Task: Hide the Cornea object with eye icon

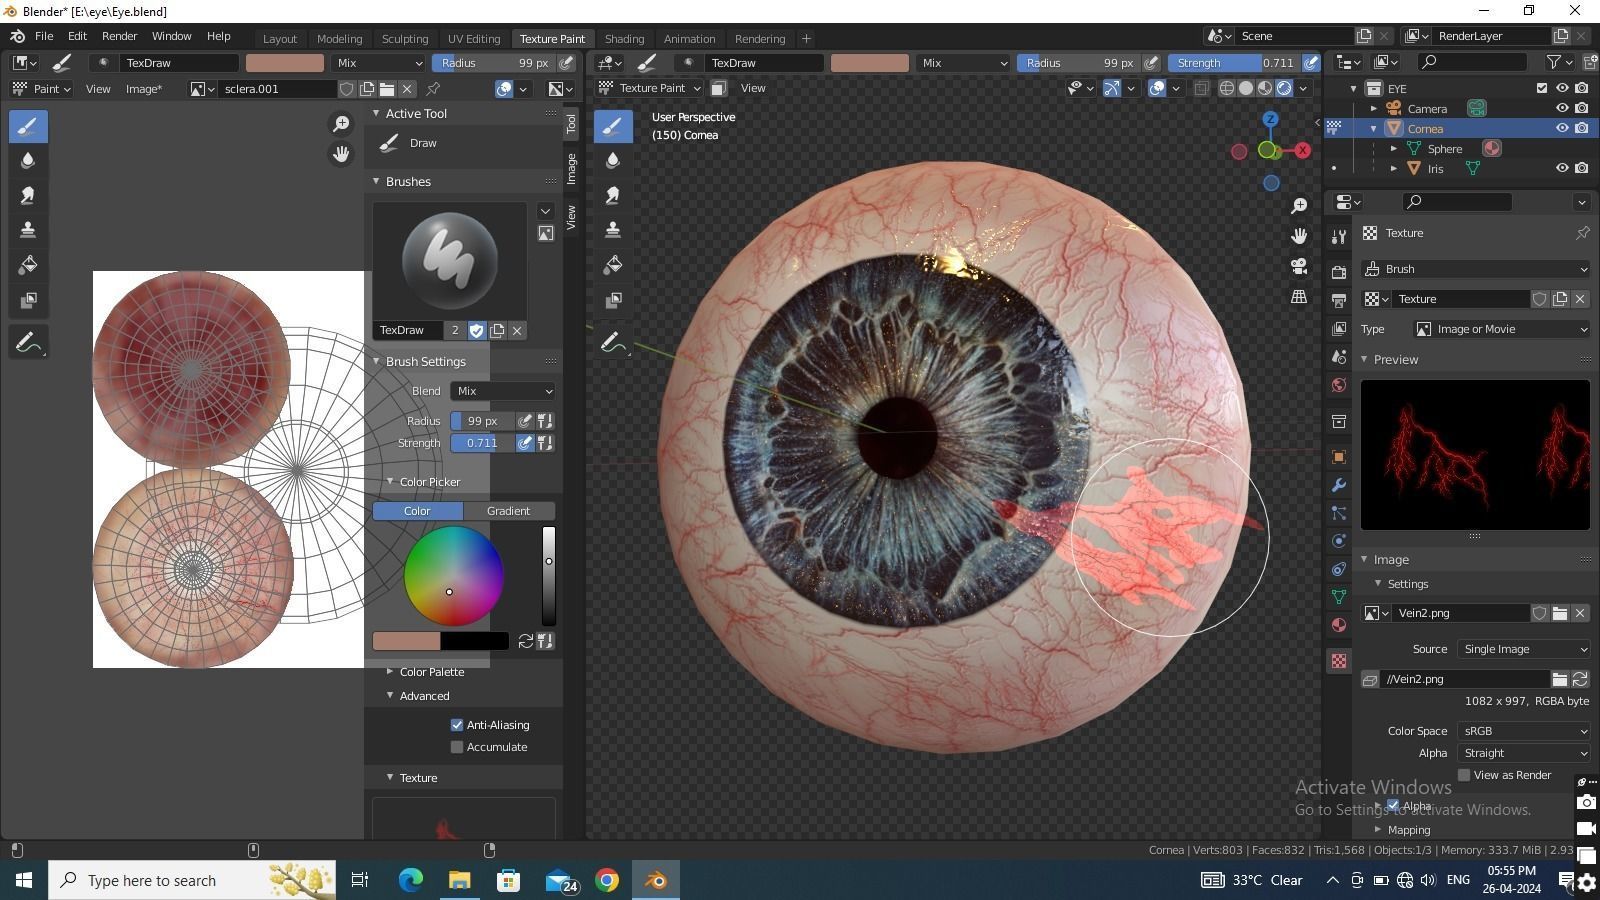Action: (1562, 128)
